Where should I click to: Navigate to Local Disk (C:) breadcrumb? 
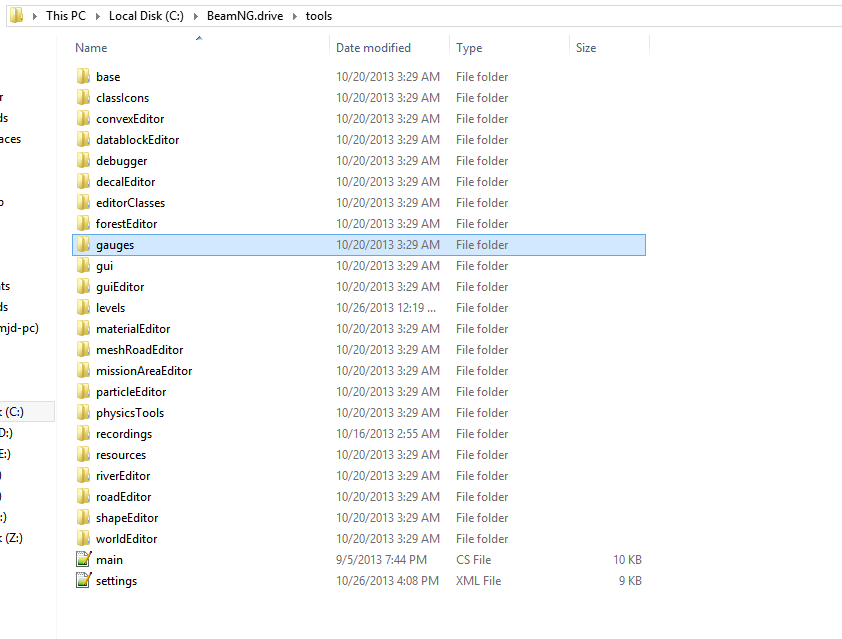pos(146,16)
